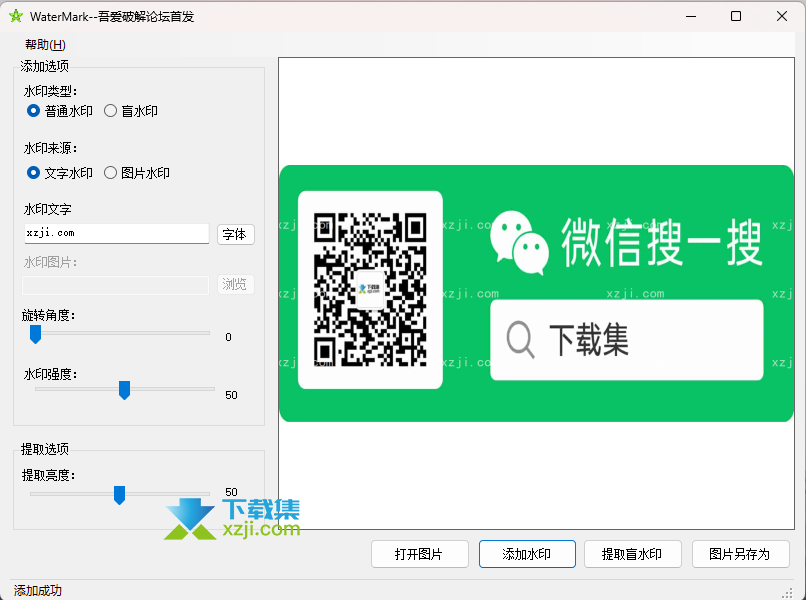806x600 pixels.
Task: Click the disabled 浏览 browse button
Action: point(235,284)
